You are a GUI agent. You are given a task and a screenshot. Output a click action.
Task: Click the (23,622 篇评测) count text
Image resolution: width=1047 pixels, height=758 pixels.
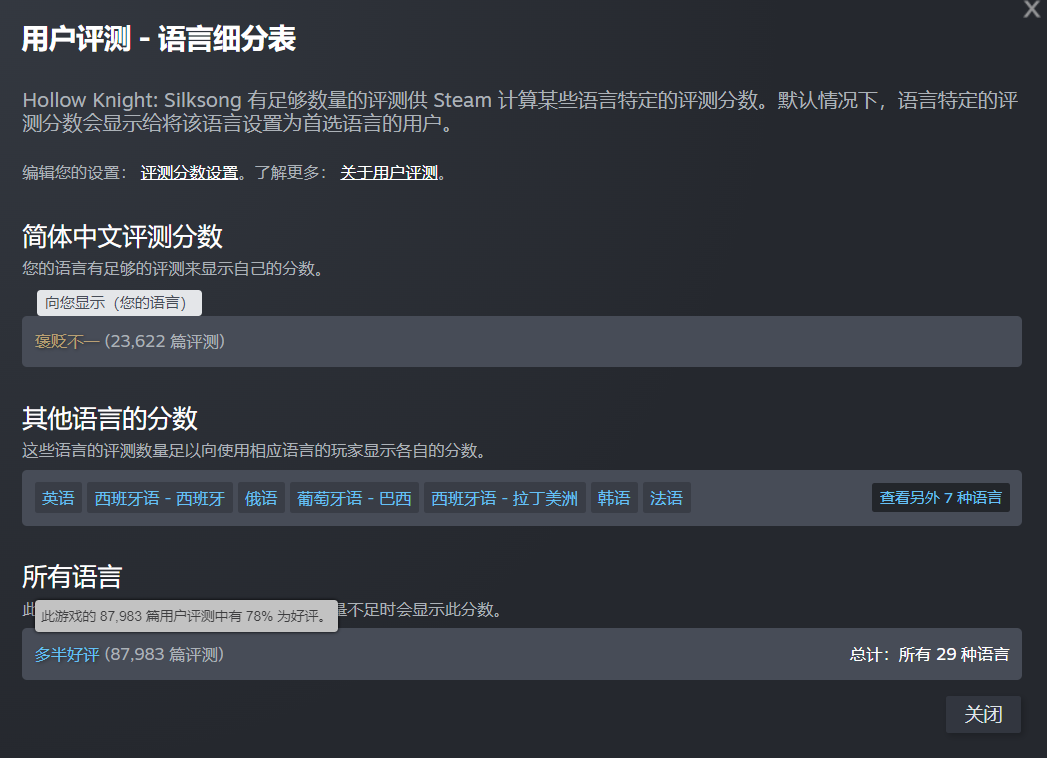(x=165, y=342)
